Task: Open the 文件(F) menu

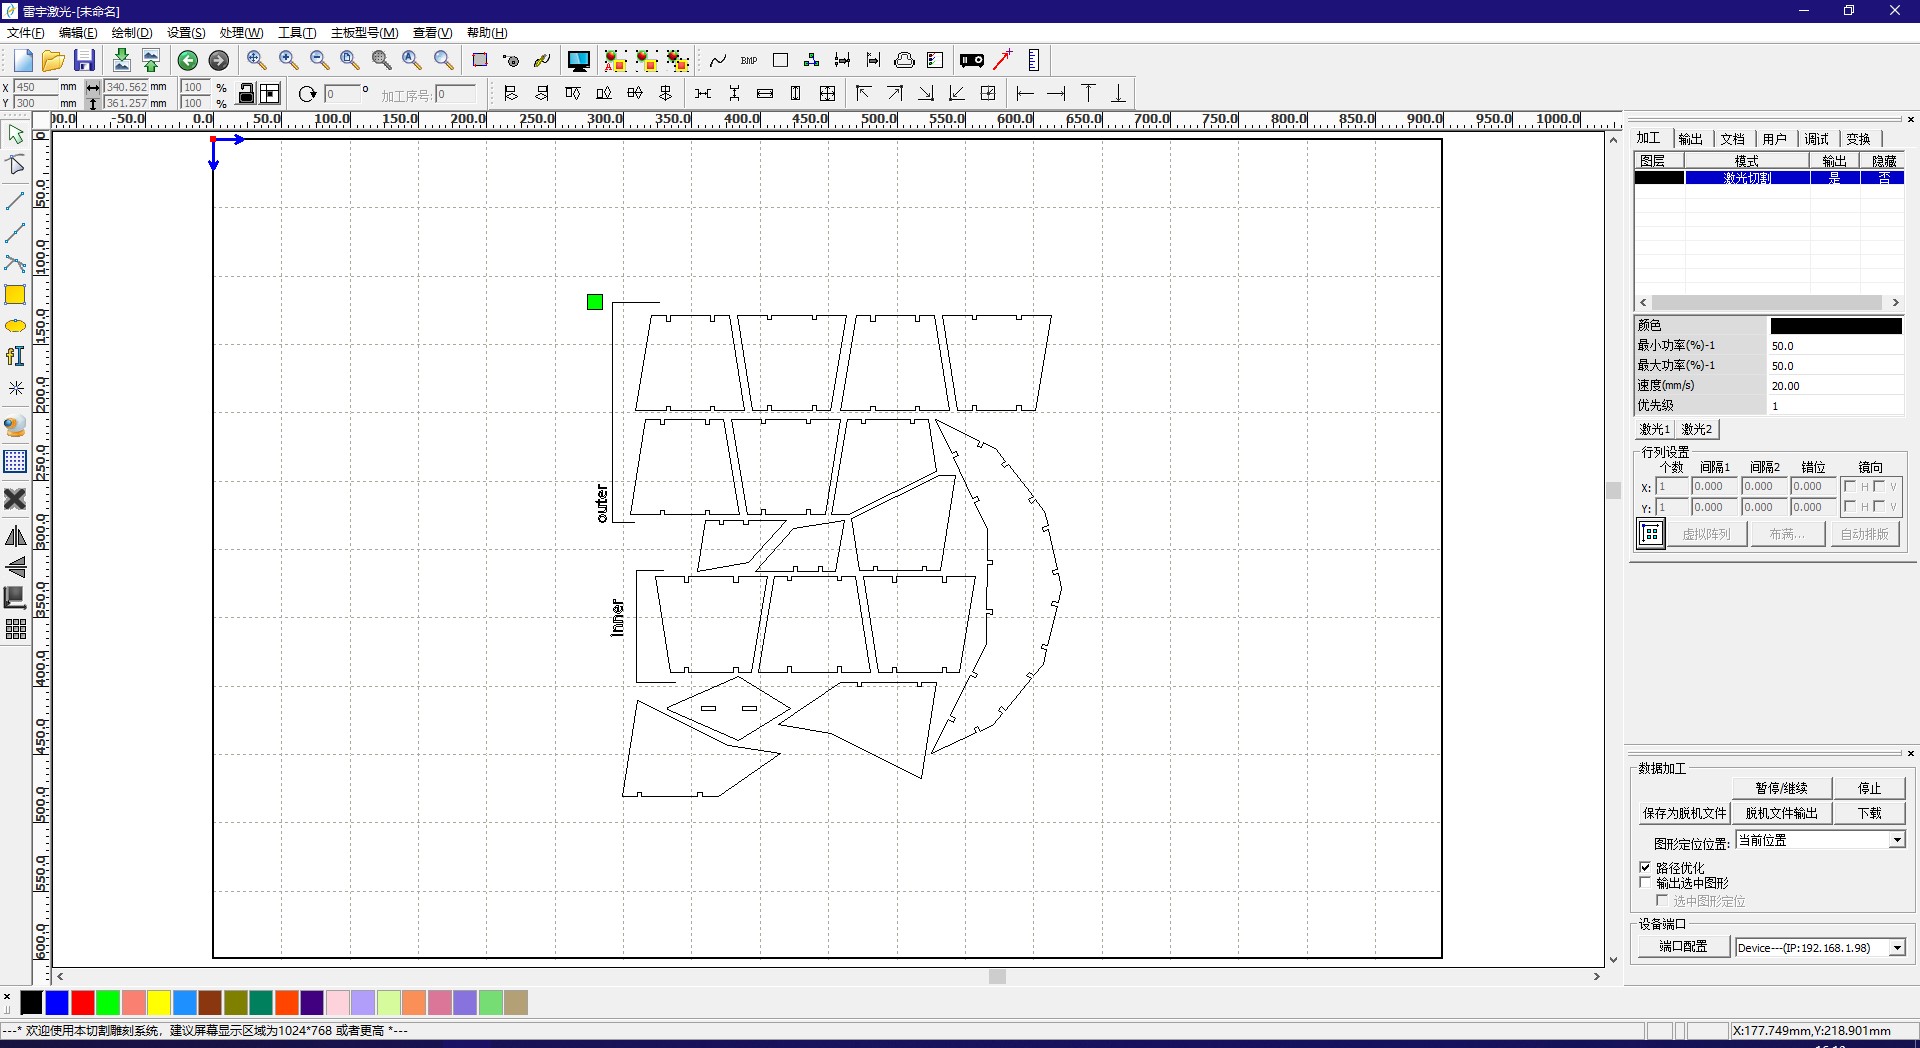Action: point(25,32)
